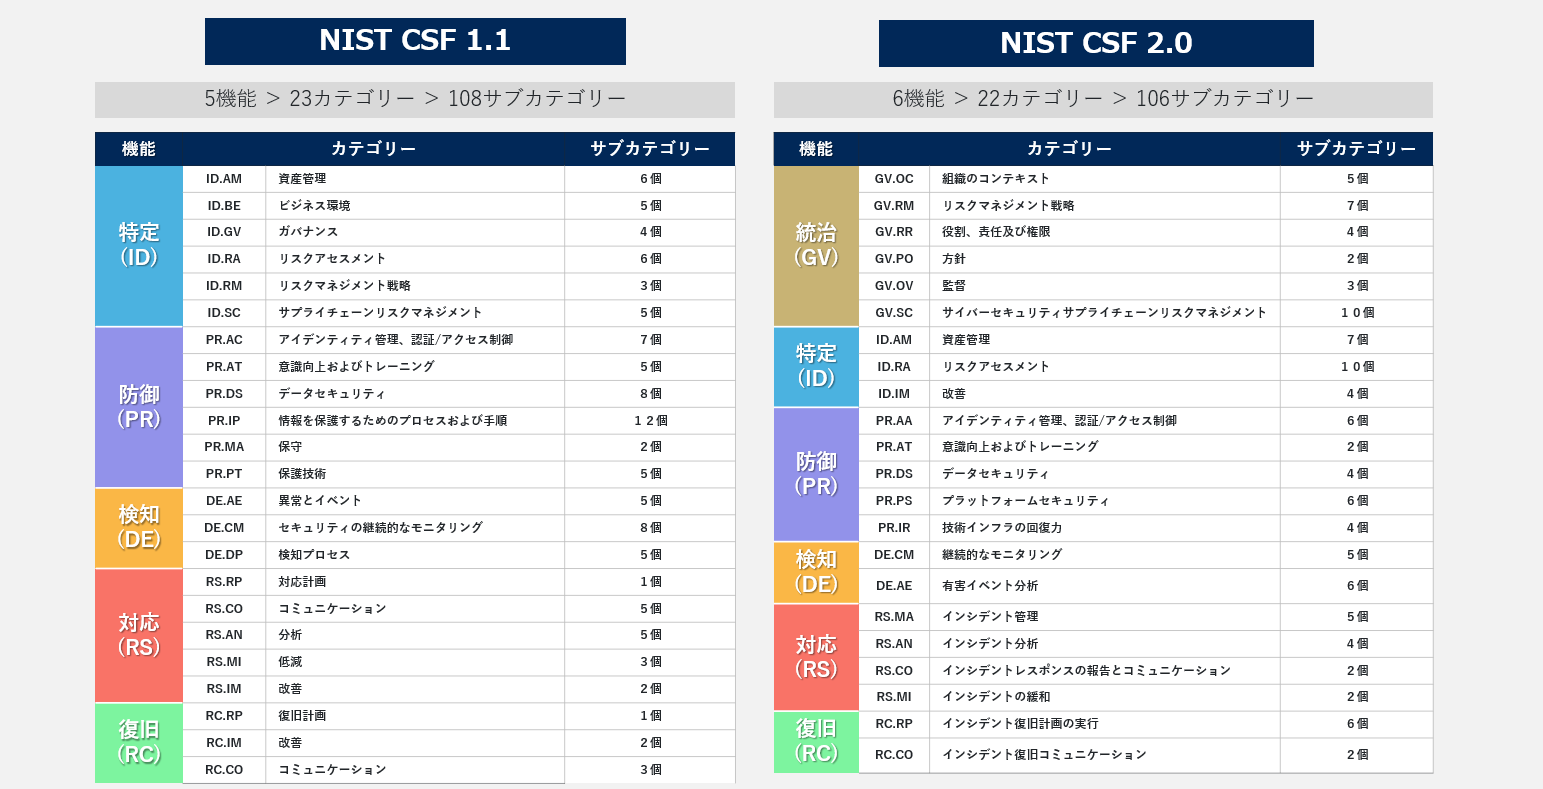Click the 5機能 > 23カテゴリー > 108サブカテゴリー summary bar

click(415, 99)
